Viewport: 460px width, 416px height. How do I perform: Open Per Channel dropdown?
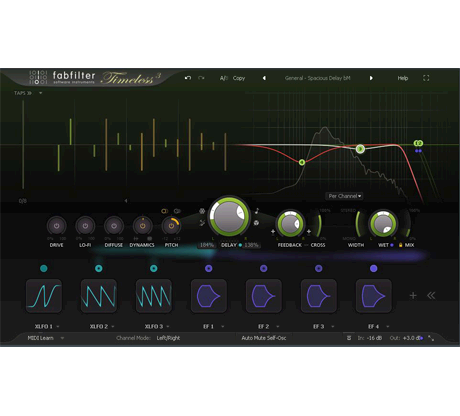(x=345, y=196)
